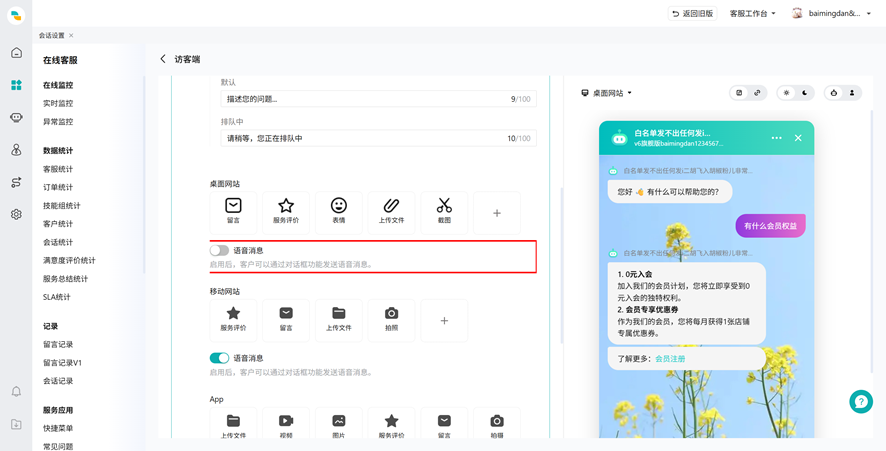Viewport: 886px width, 451px height.
Task: Switch to the 会话设置 tab
Action: tap(51, 35)
